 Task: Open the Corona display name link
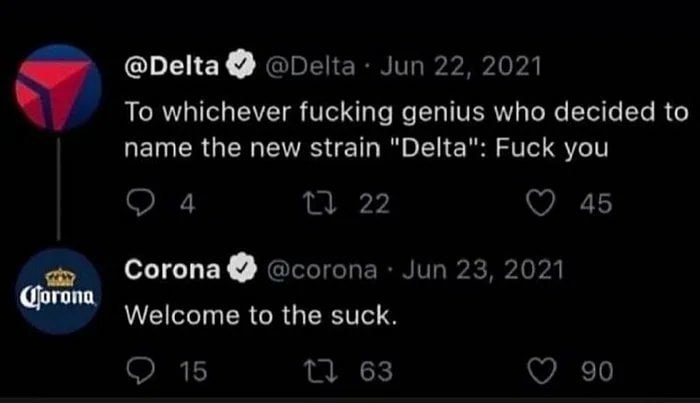click(173, 270)
